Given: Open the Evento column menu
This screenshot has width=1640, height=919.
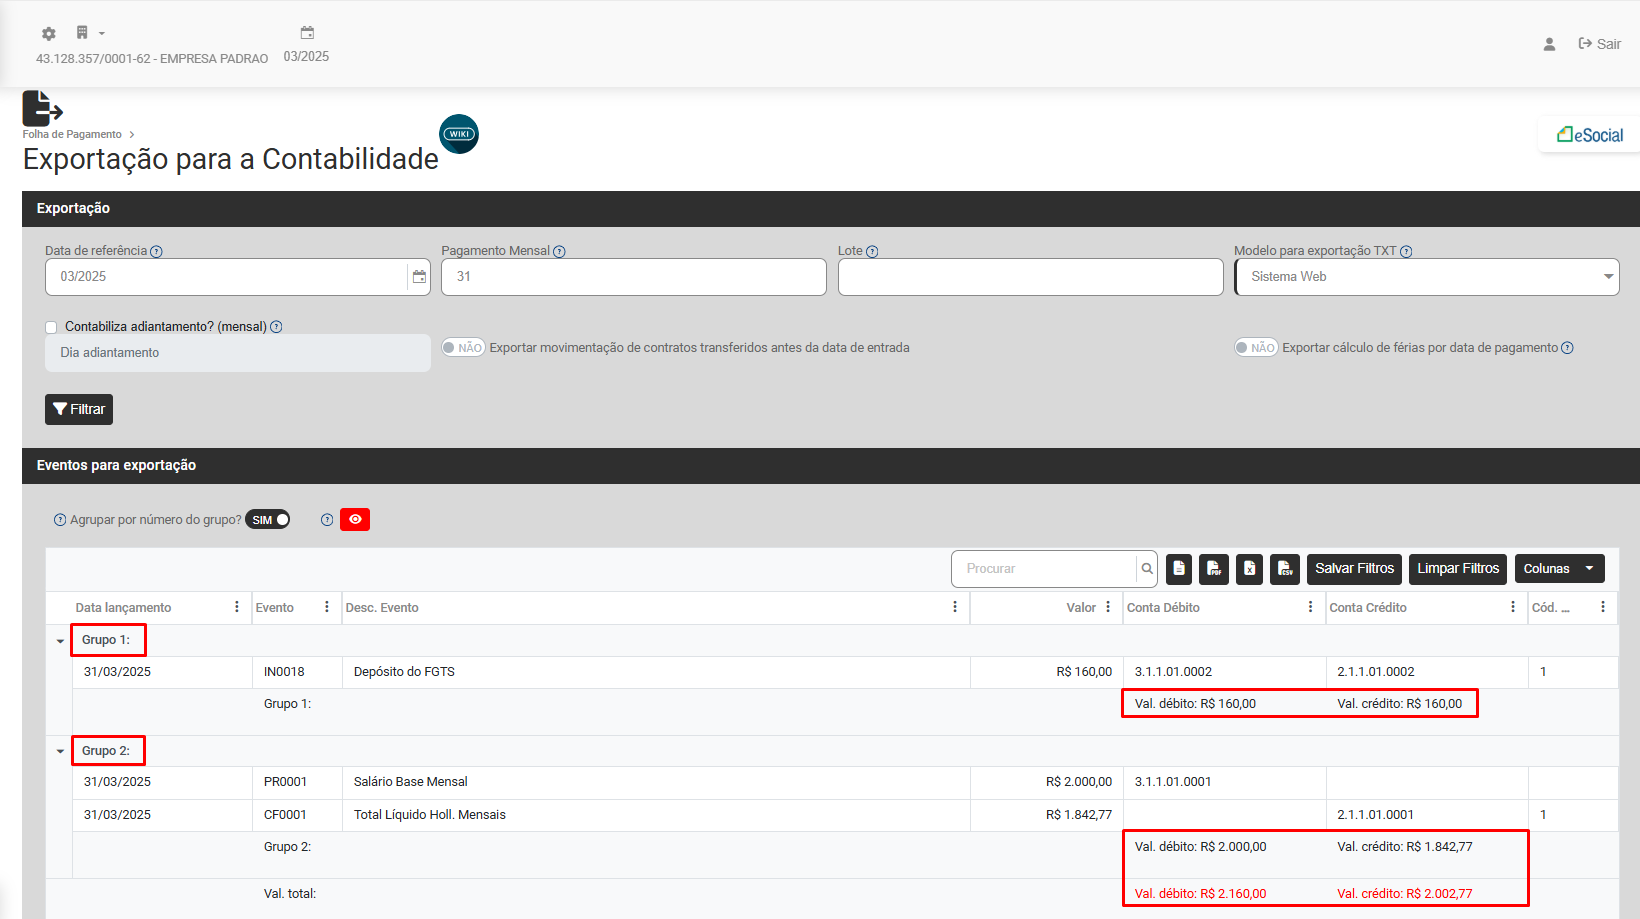Looking at the screenshot, I should coord(327,607).
